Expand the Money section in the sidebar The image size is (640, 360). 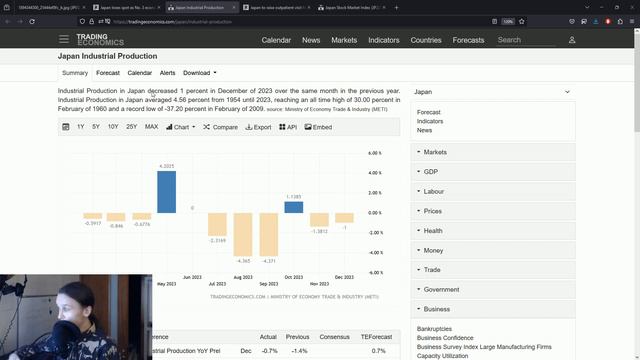click(493, 250)
